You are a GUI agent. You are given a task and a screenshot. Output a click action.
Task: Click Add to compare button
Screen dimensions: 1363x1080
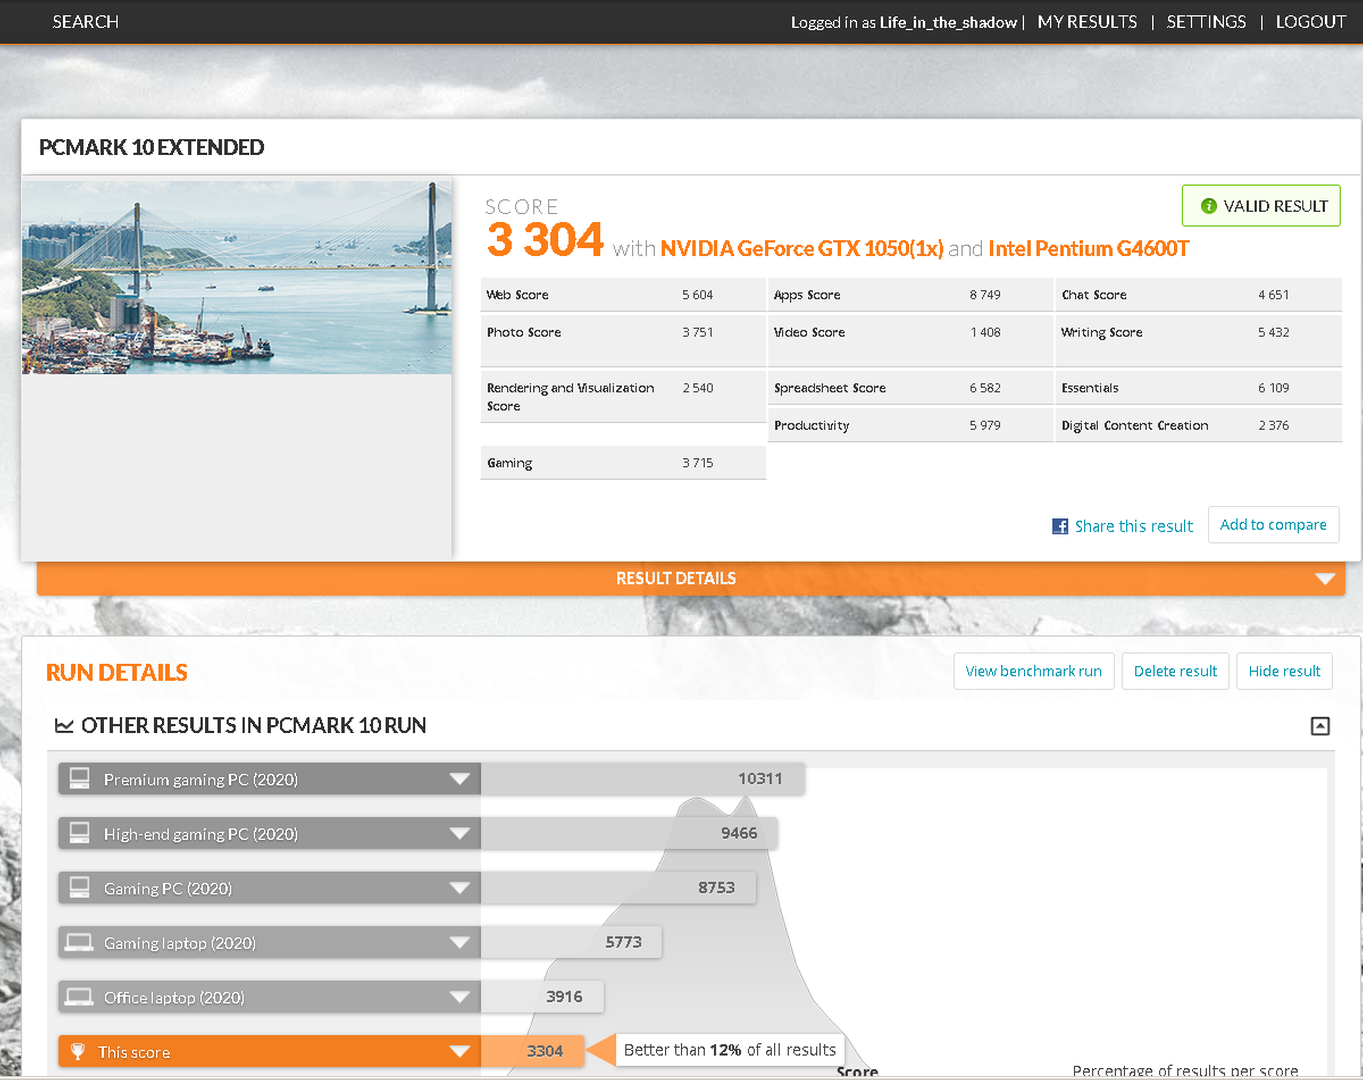(1273, 525)
